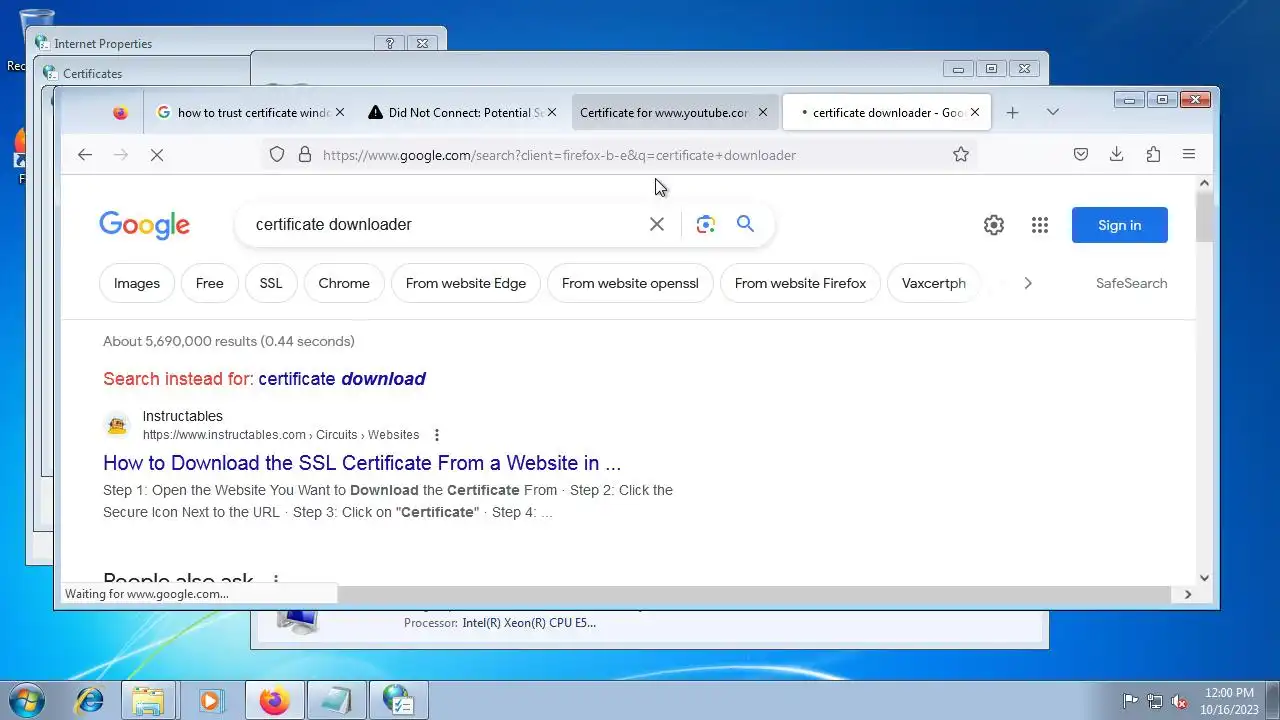Open Firefox downloads panel
Image resolution: width=1280 pixels, height=720 pixels.
pyautogui.click(x=1117, y=154)
